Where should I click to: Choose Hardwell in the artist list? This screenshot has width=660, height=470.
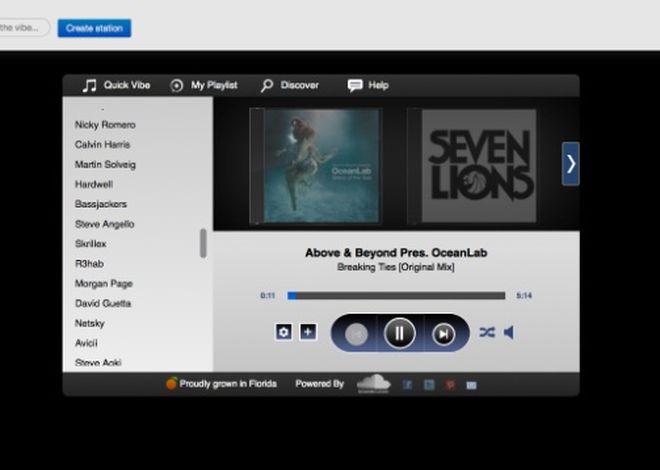94,184
